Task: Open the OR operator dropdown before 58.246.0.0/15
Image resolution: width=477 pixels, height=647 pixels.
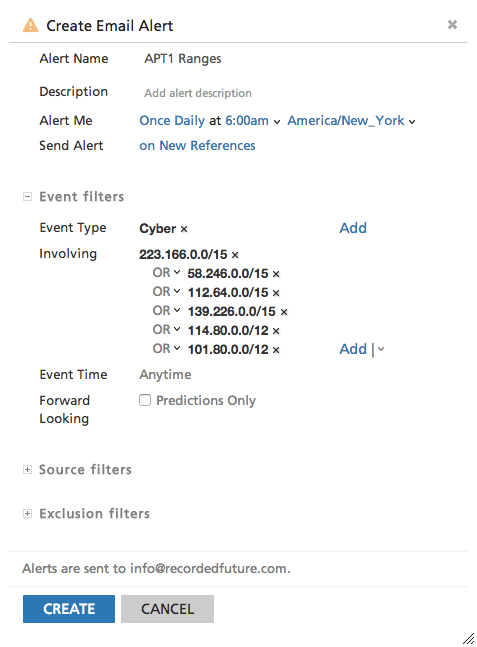Action: [166, 273]
